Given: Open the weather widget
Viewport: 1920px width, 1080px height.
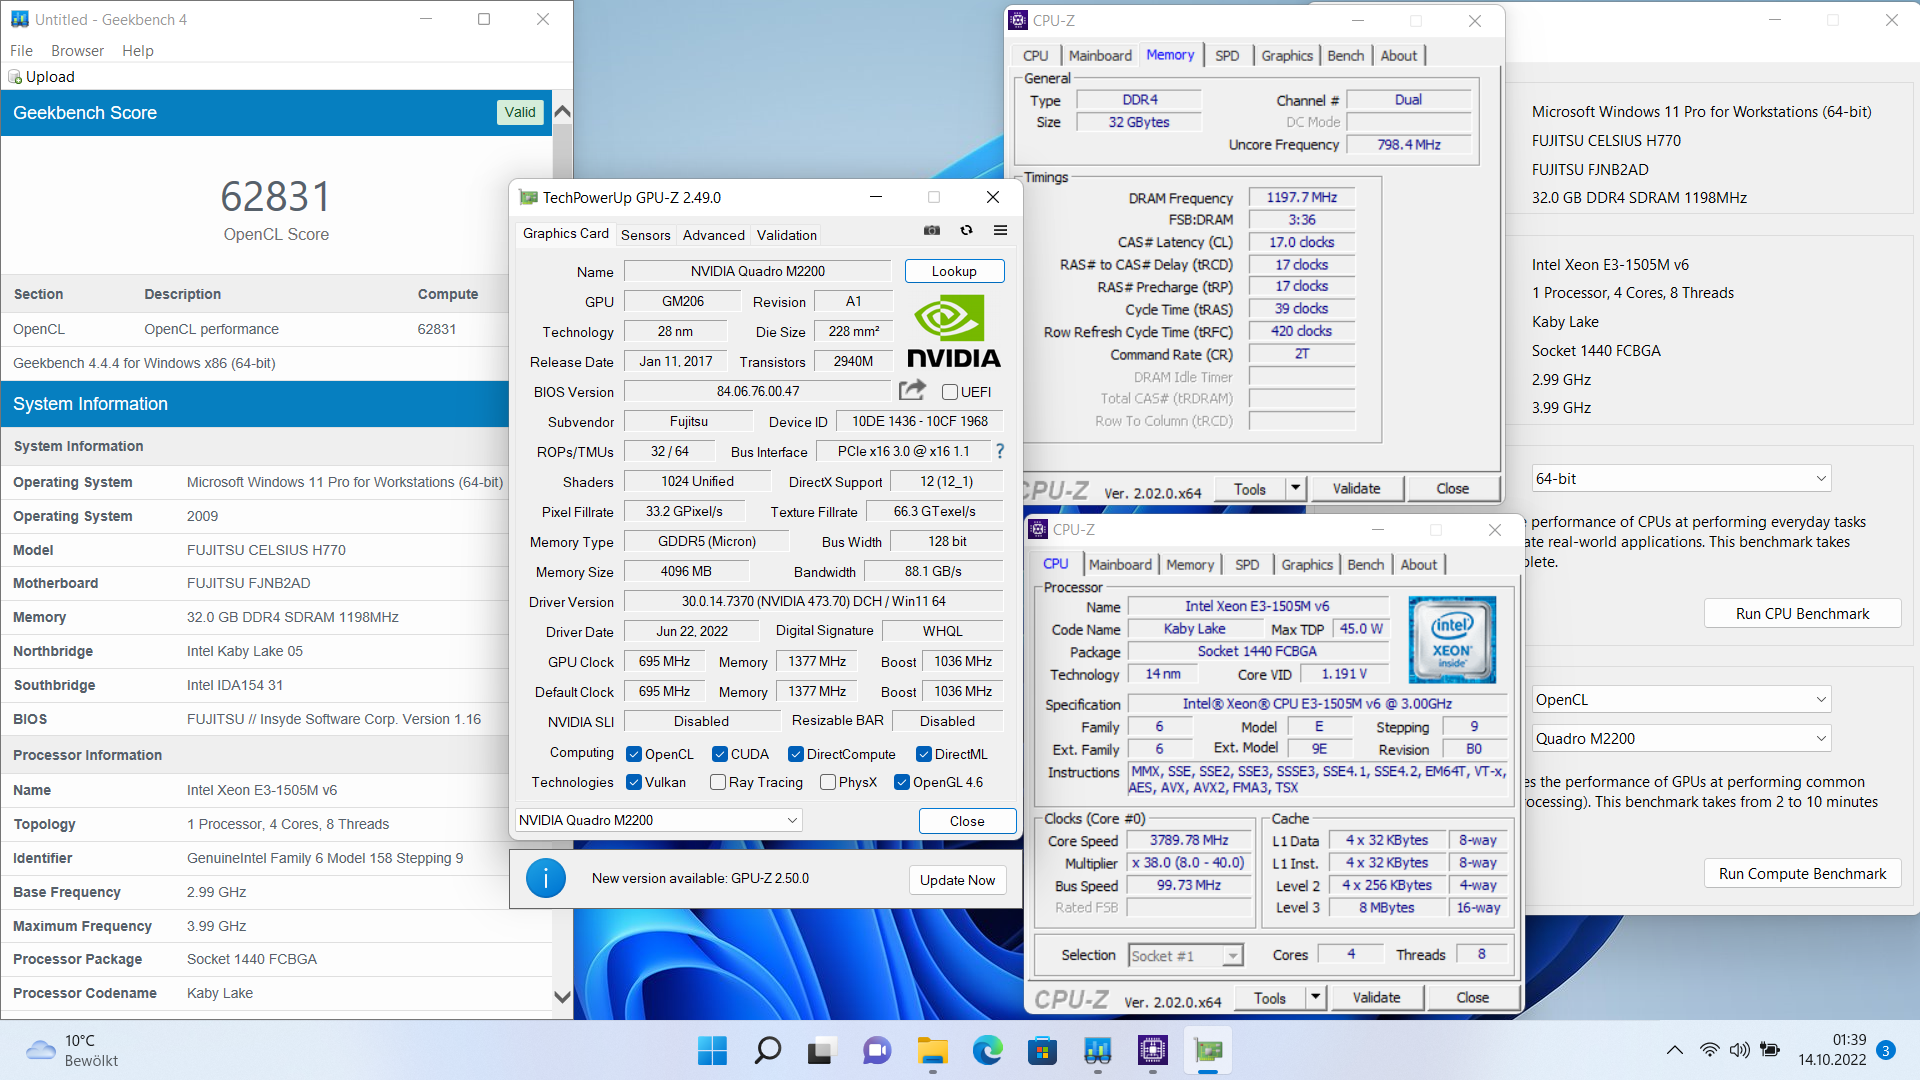Looking at the screenshot, I should pyautogui.click(x=72, y=1050).
